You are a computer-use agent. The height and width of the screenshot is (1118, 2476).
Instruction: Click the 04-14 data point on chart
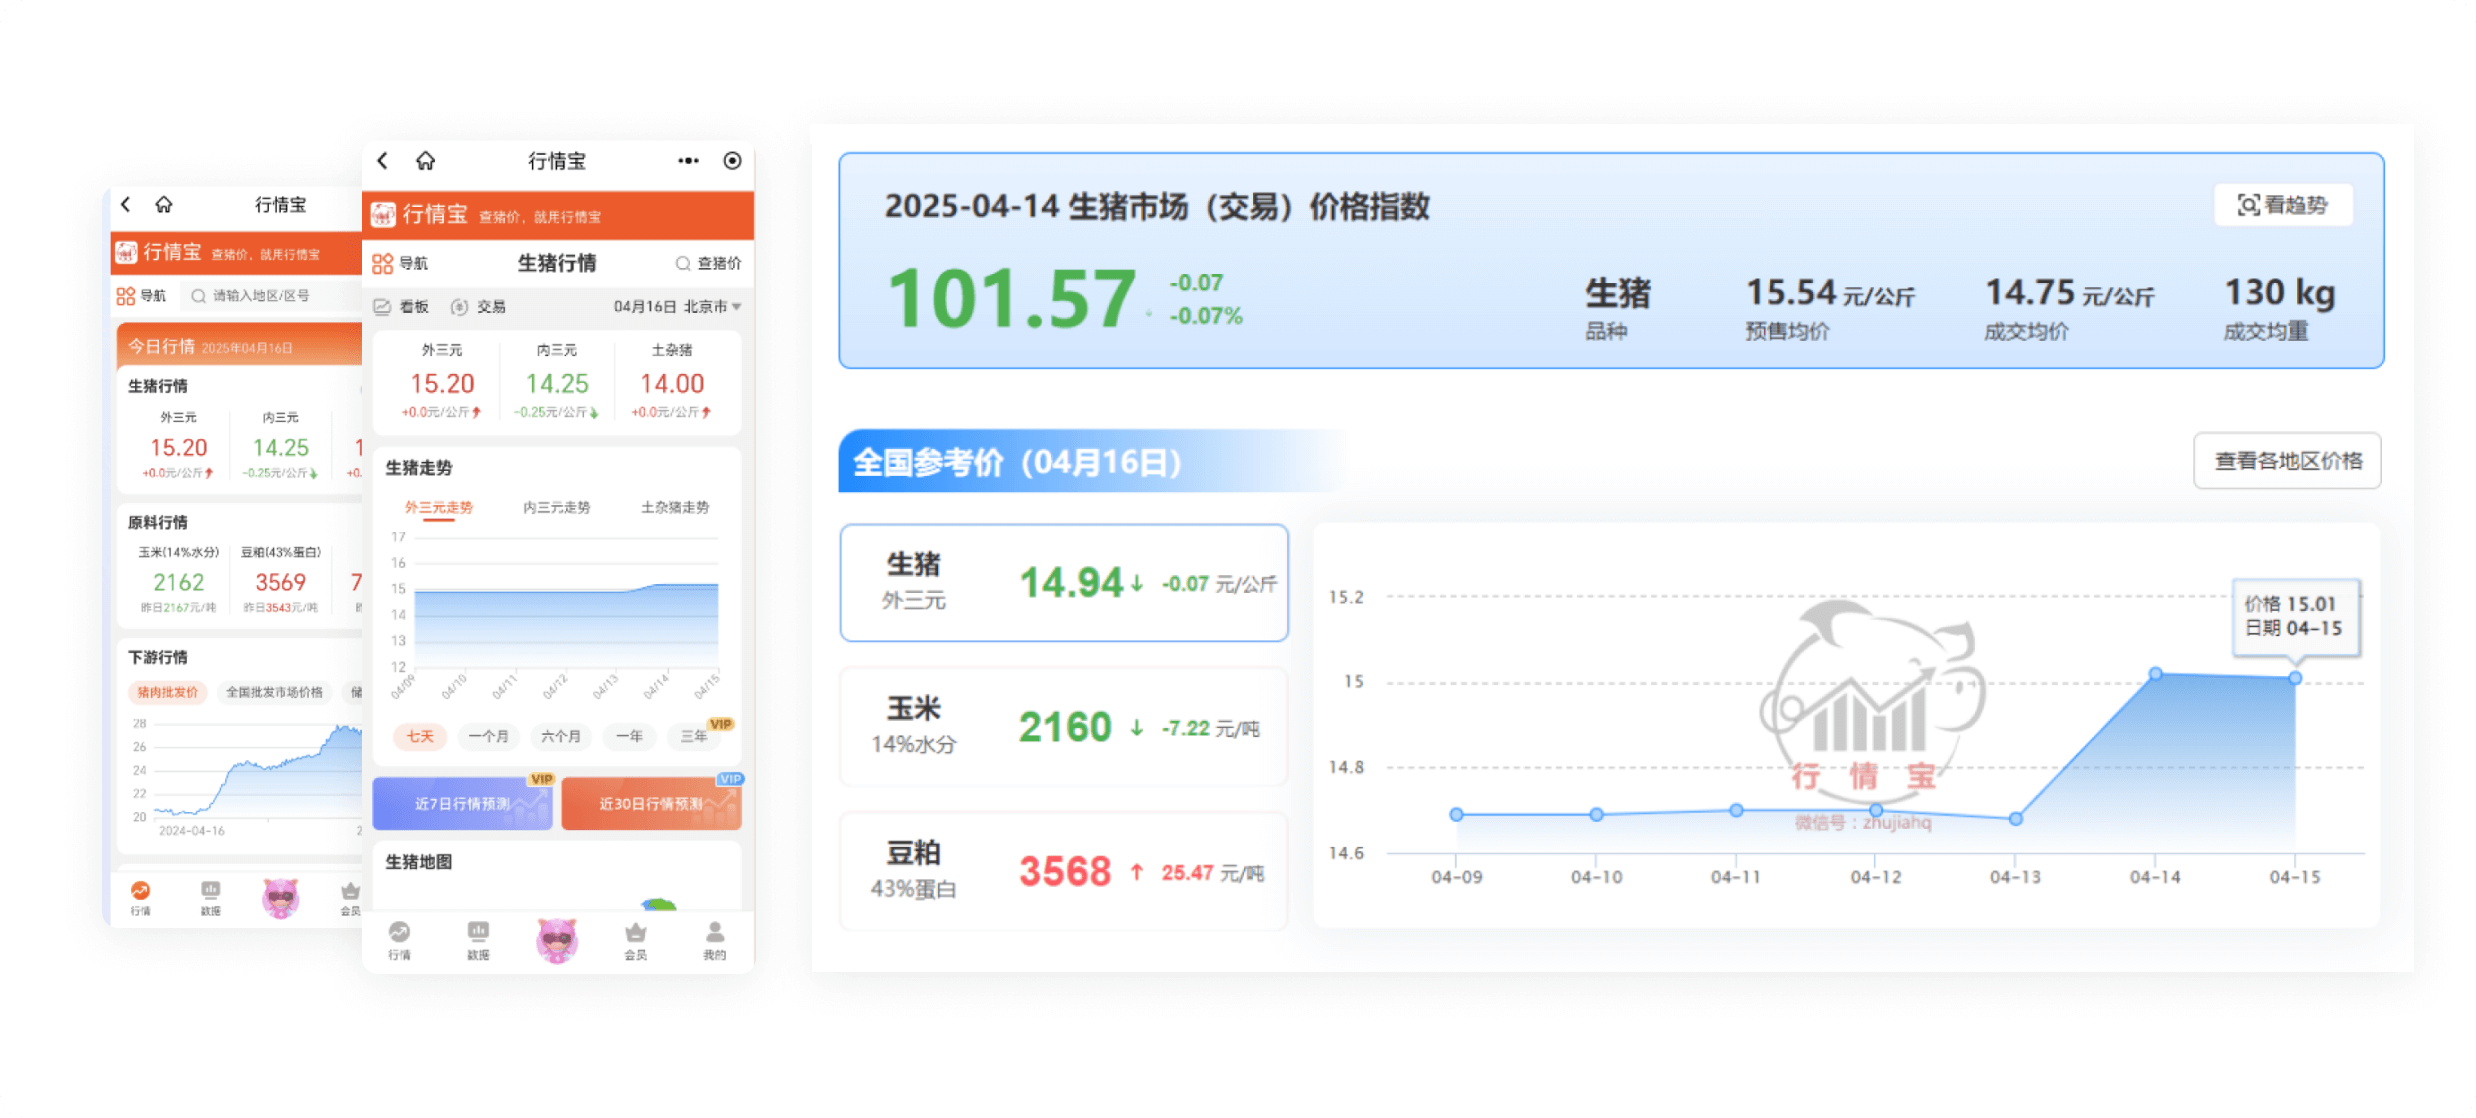click(2155, 674)
